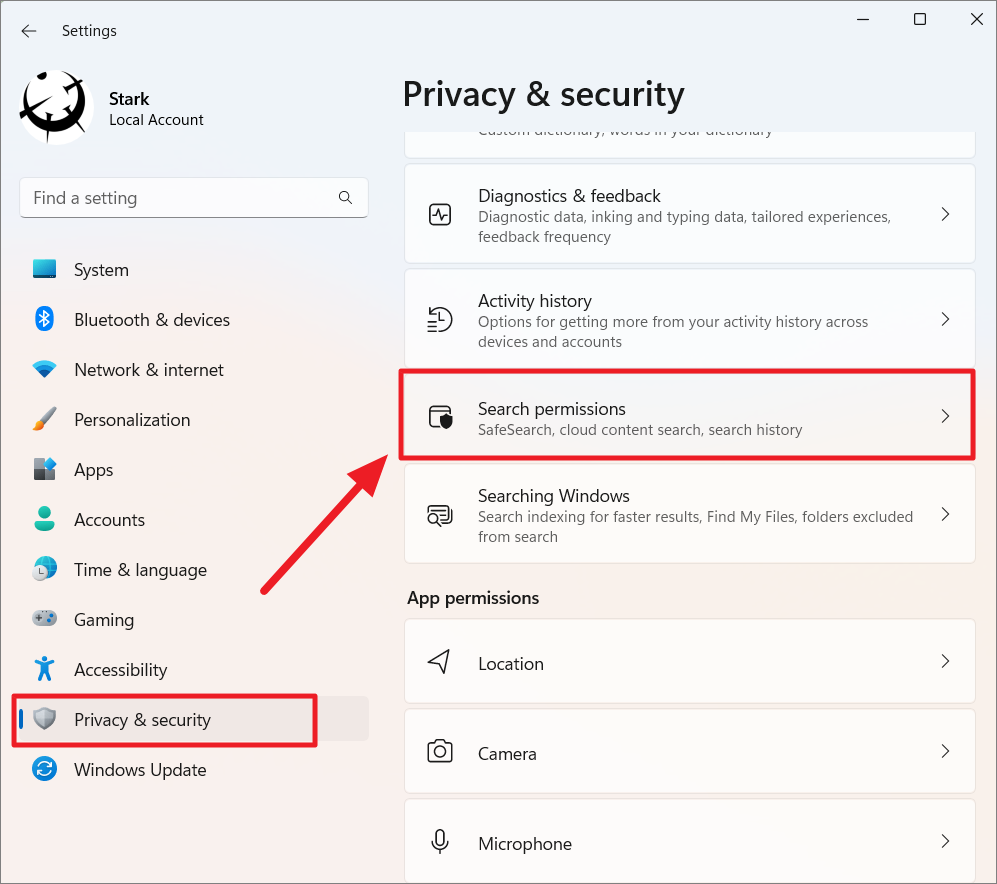Click the Settings window title text
Viewport: 997px width, 884px height.
pos(89,31)
